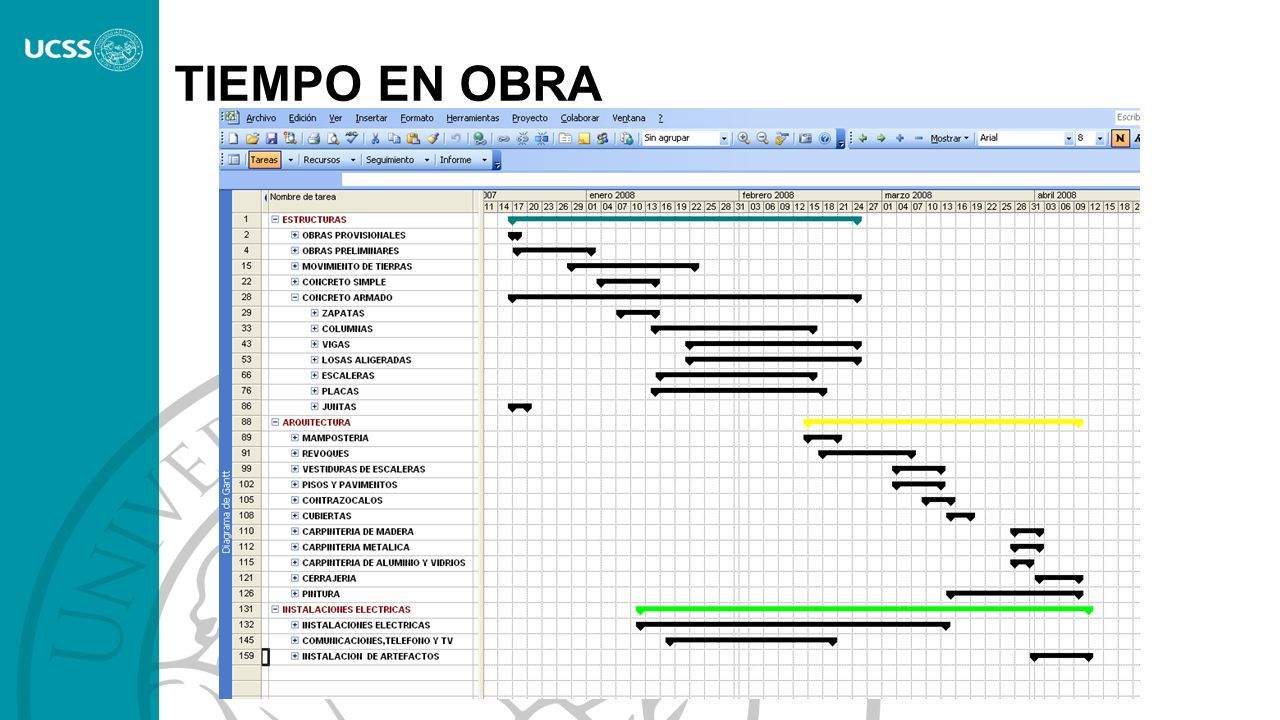Open the font size 8 dropdown
This screenshot has height=720, width=1280.
[x=1100, y=138]
